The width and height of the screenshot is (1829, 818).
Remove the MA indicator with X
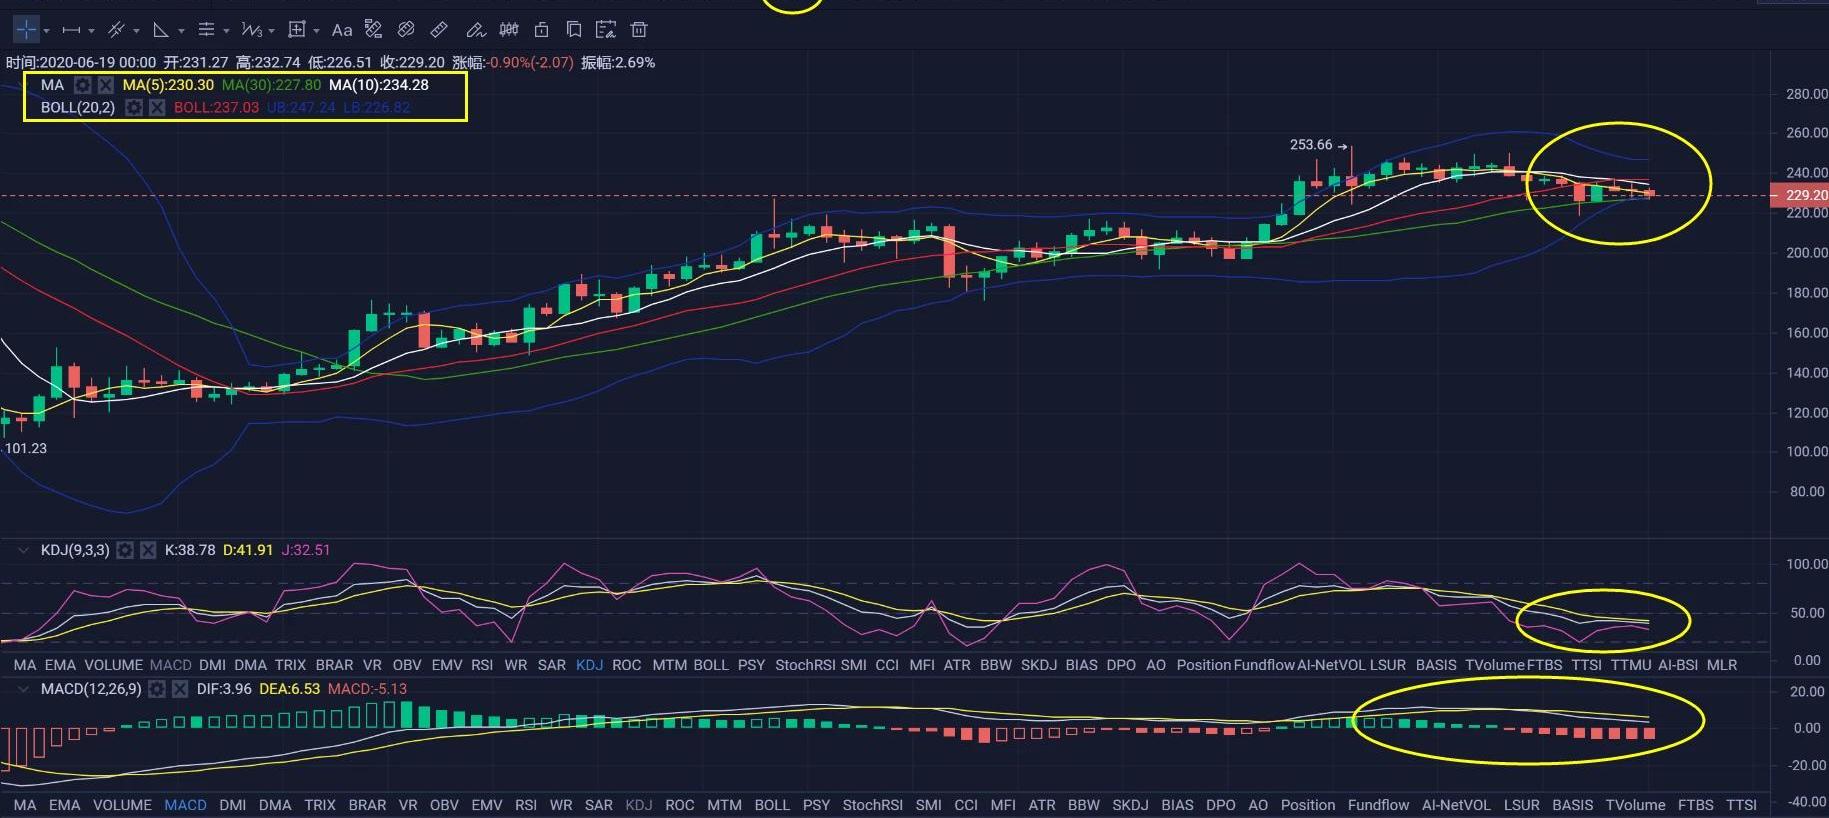coord(106,85)
